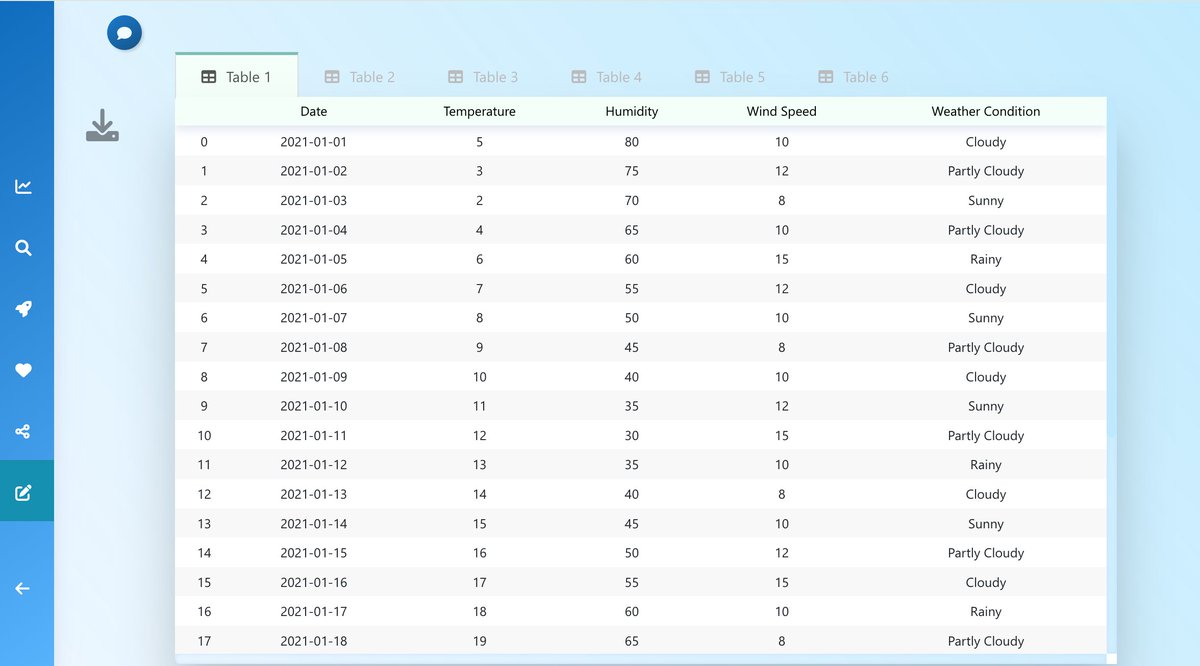Click row index 13
The height and width of the screenshot is (666, 1200).
click(x=204, y=524)
